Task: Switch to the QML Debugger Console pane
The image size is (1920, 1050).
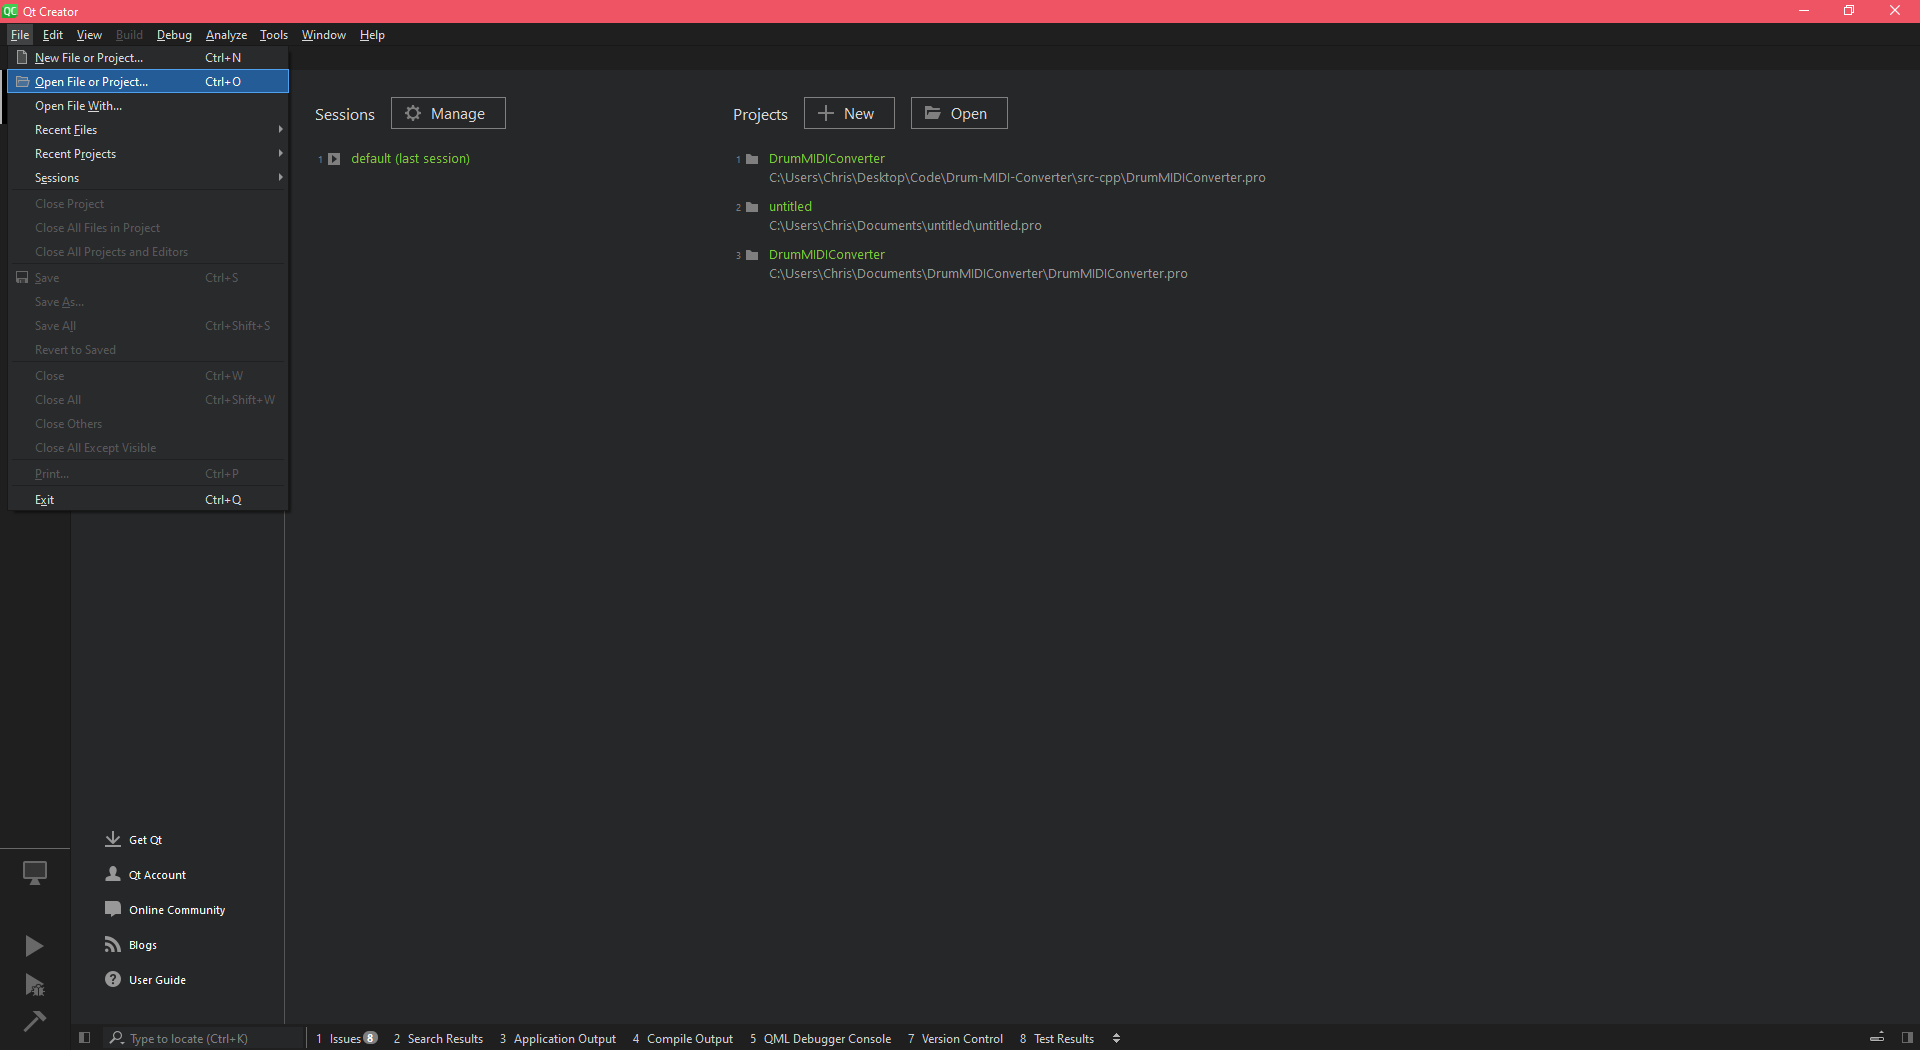Action: click(820, 1038)
